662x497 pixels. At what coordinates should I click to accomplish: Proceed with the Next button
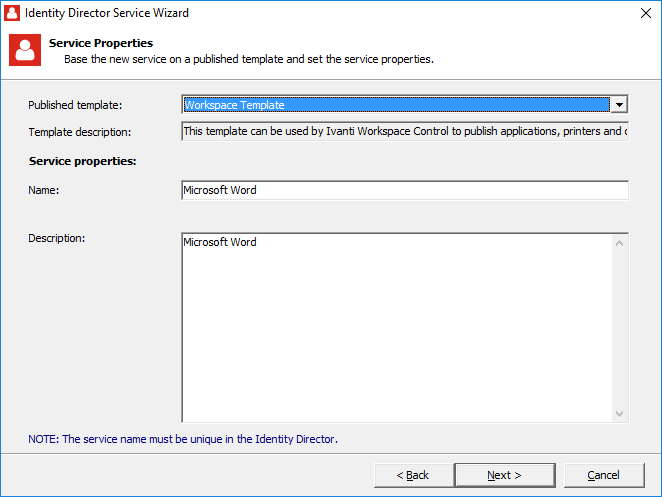coord(504,475)
